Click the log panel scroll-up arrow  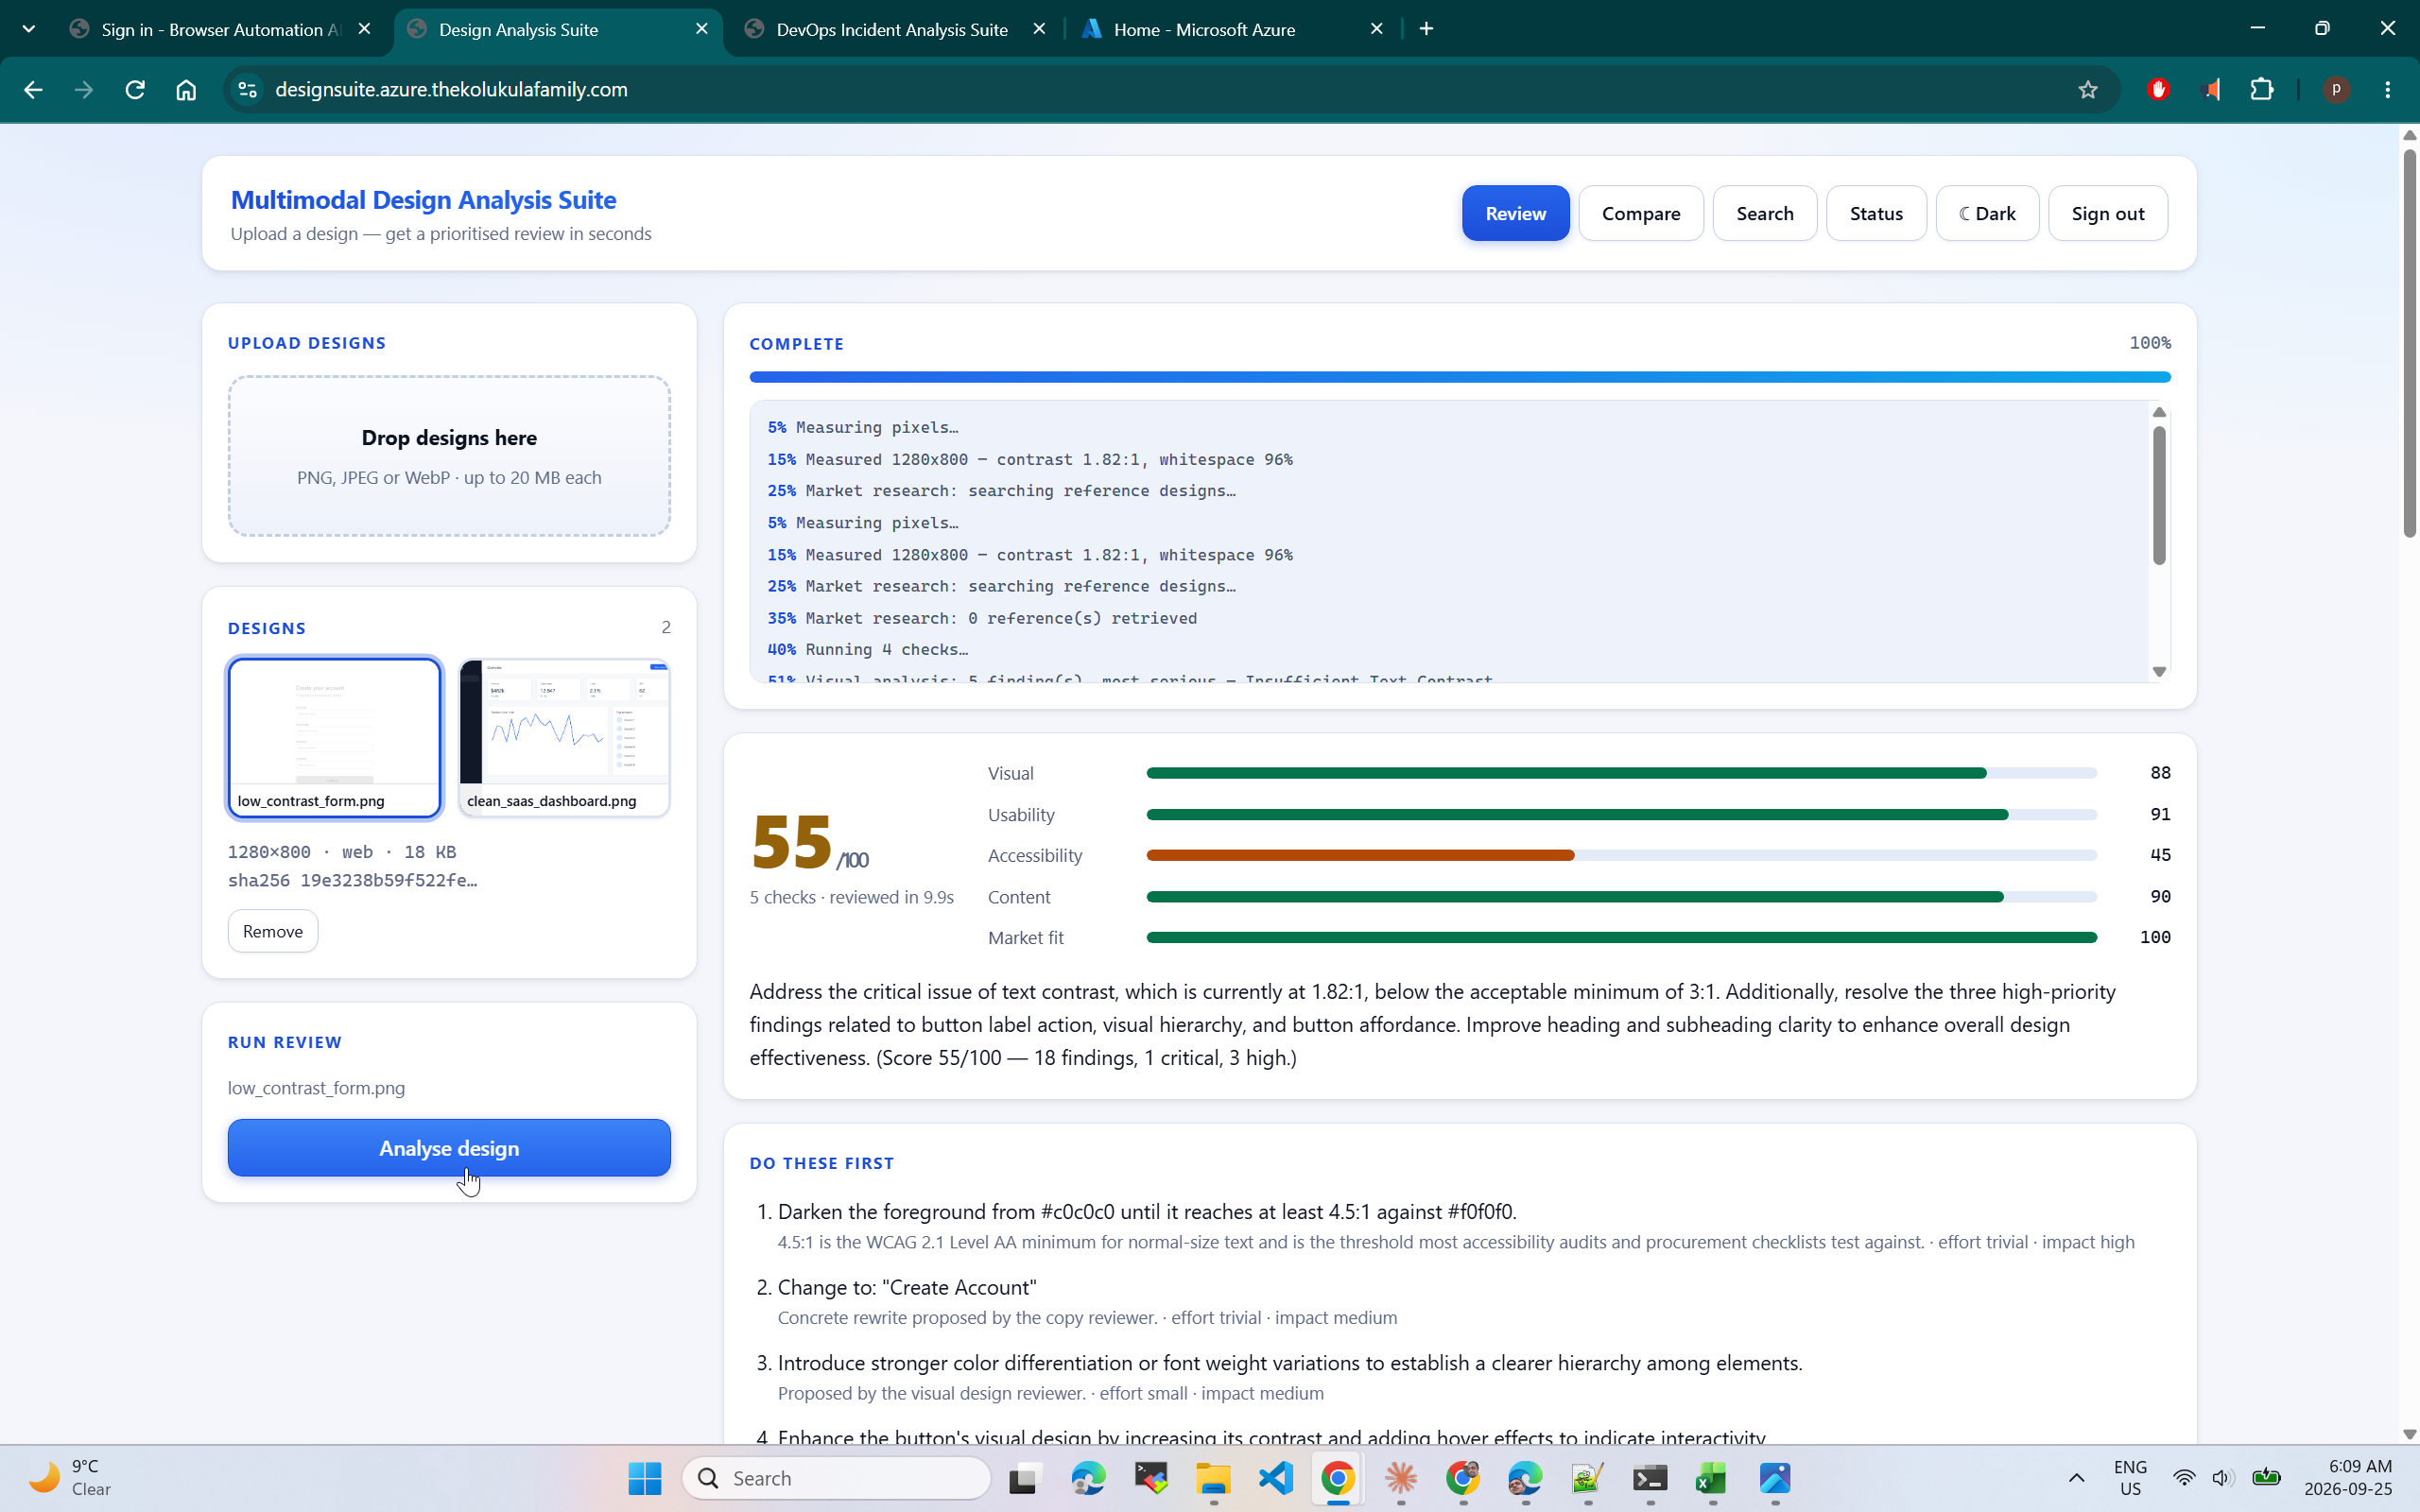tap(2159, 412)
